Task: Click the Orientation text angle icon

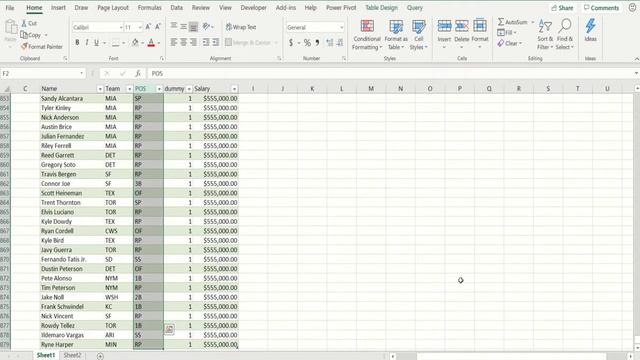Action: point(207,27)
